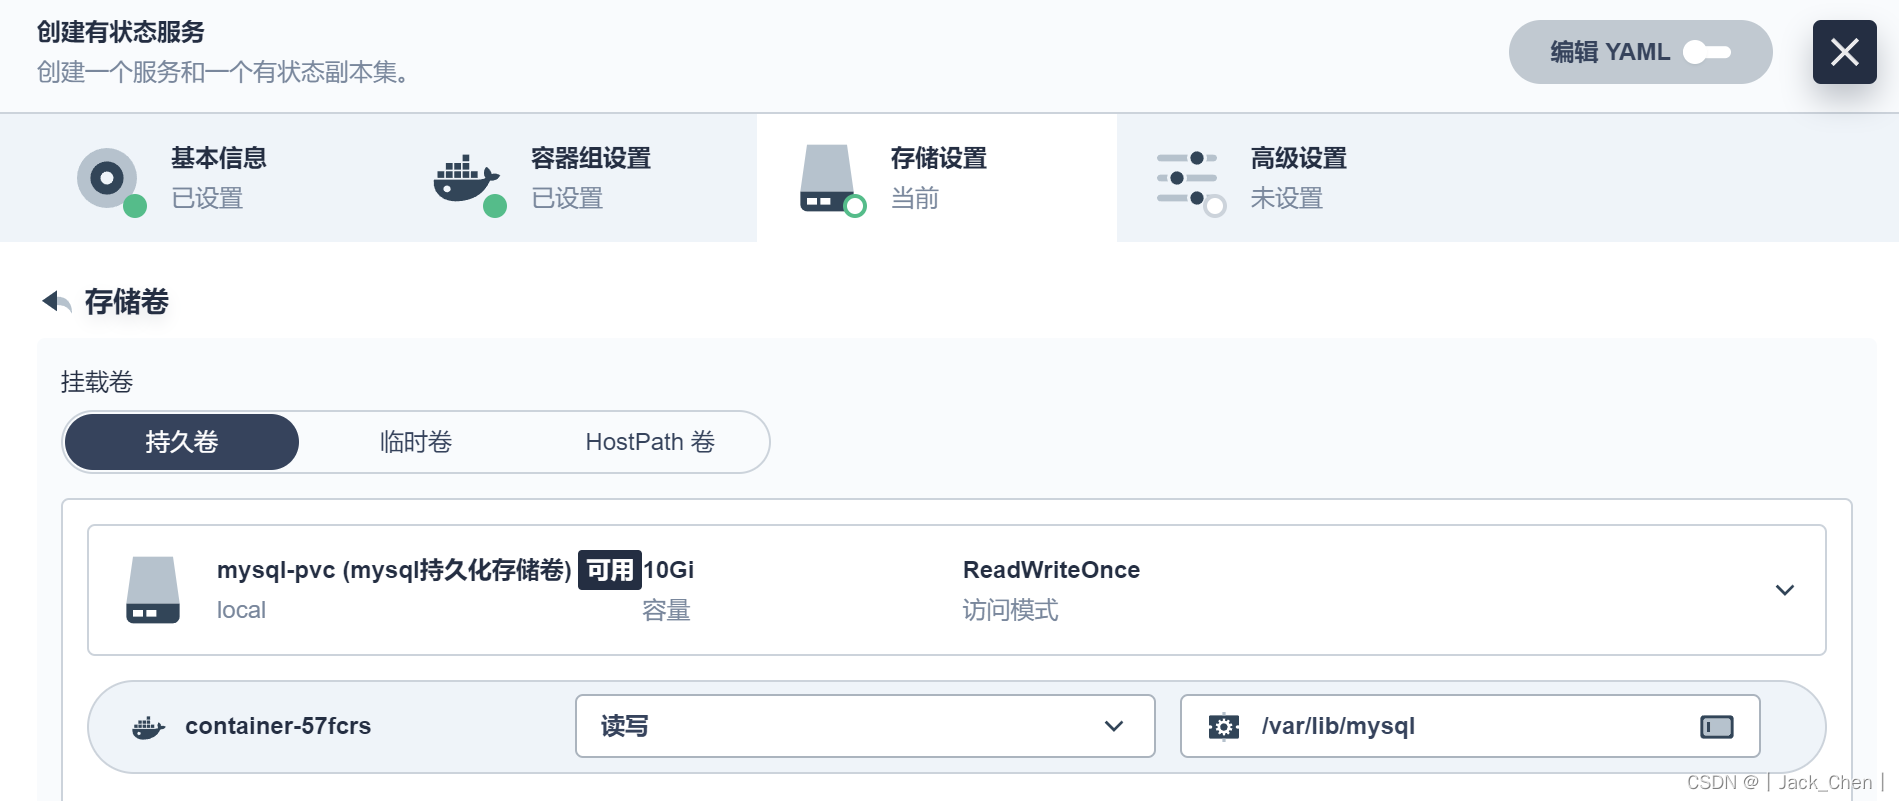
Task: Open the 读写 mount mode dropdown
Action: (x=865, y=726)
